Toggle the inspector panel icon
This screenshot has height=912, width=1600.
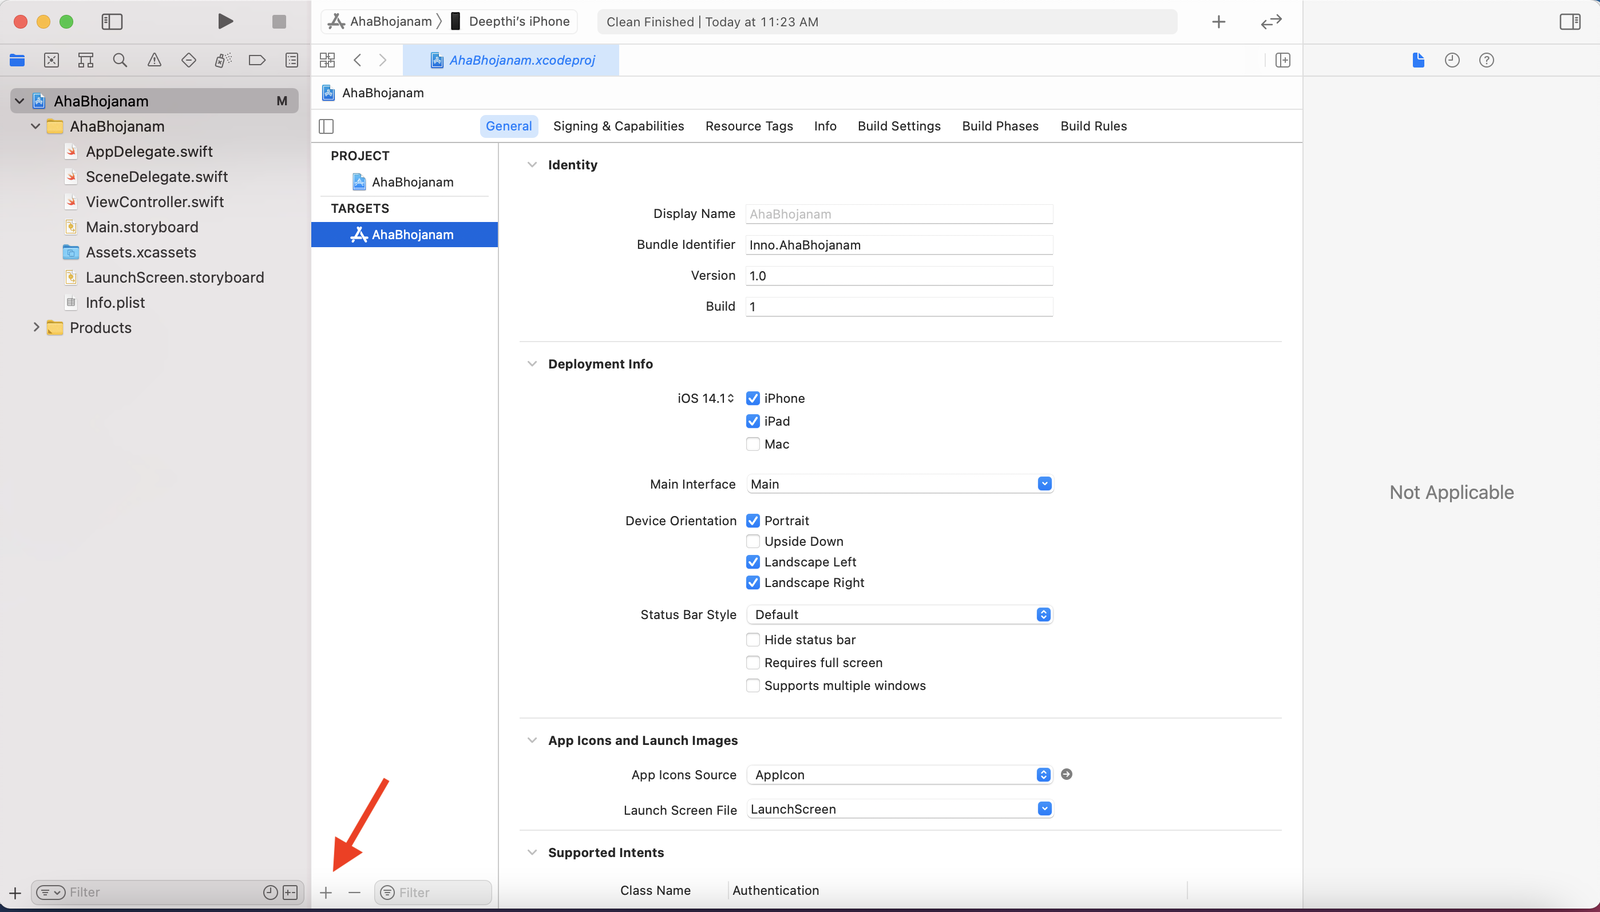click(x=1570, y=21)
